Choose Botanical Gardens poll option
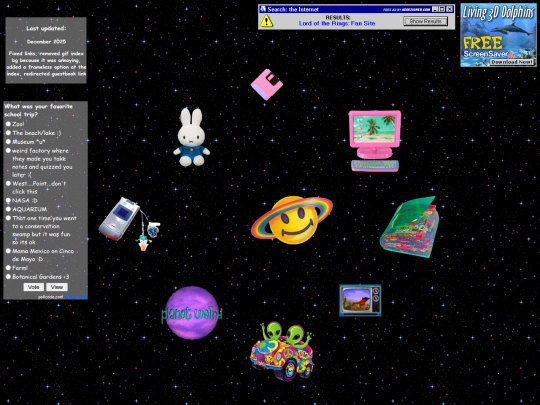 tap(8, 277)
